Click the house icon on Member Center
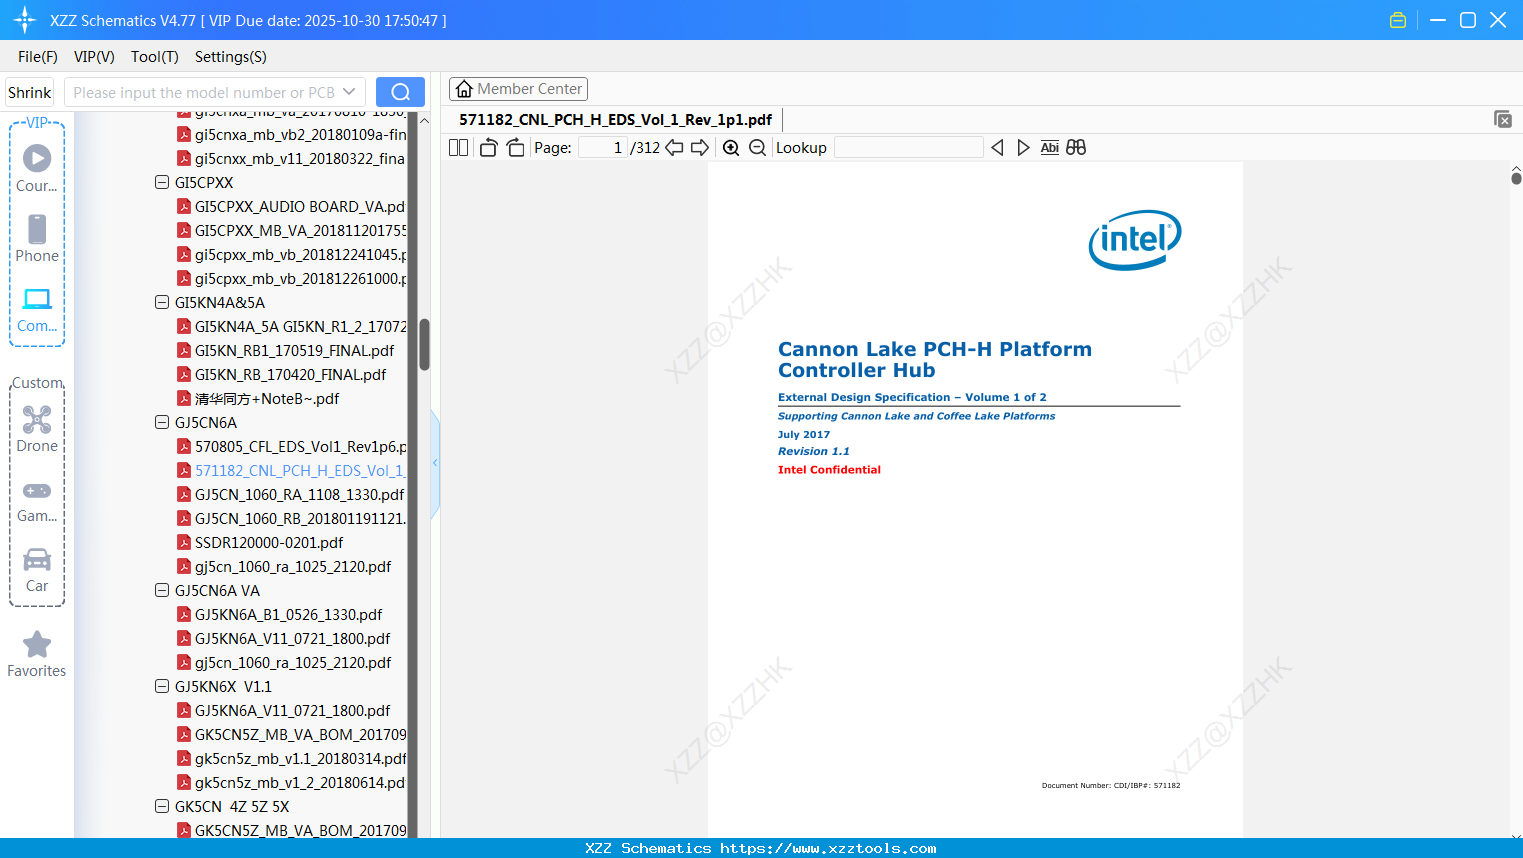Viewport: 1523px width, 858px height. click(x=464, y=89)
